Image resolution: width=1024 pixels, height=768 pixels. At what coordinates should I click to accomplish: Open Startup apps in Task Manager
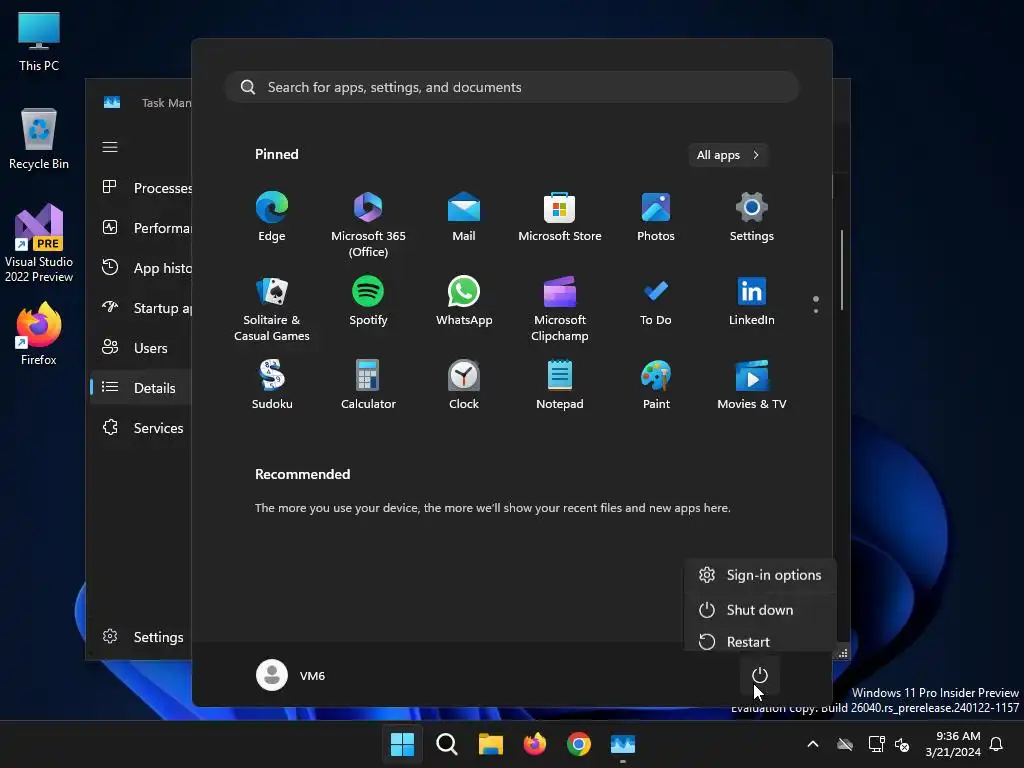(141, 308)
